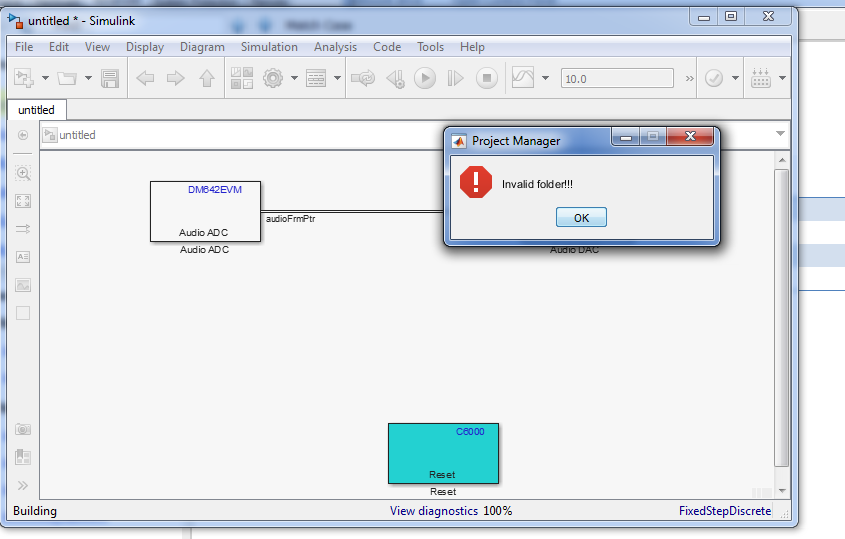Viewport: 845px width, 539px height.
Task: Expand the Data Inspector dropdown arrow
Action: pyautogui.click(x=545, y=78)
